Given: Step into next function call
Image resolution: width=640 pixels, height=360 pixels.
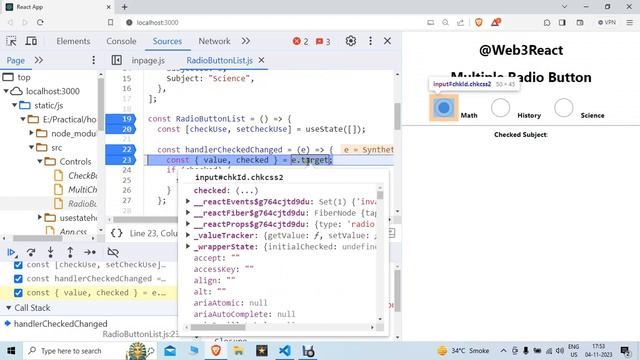Looking at the screenshot, I should pos(50,252).
